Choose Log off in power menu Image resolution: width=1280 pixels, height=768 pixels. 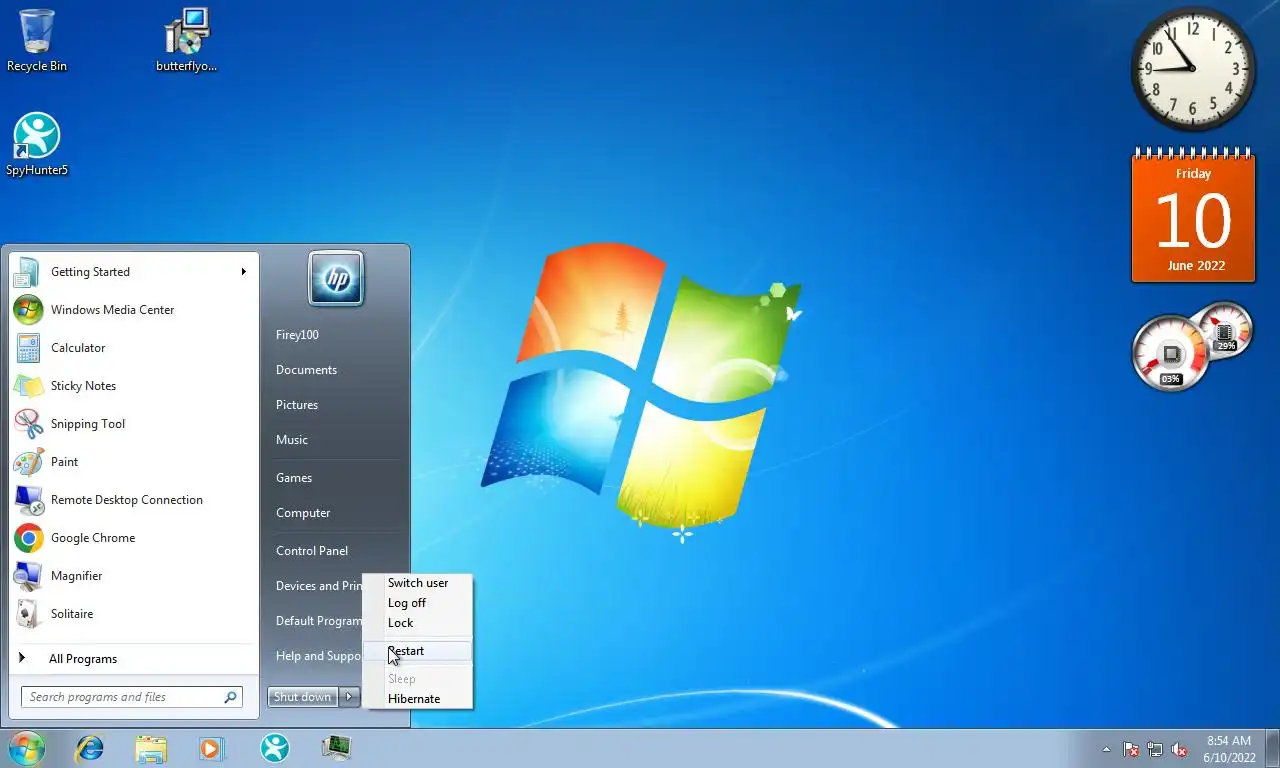(417, 603)
